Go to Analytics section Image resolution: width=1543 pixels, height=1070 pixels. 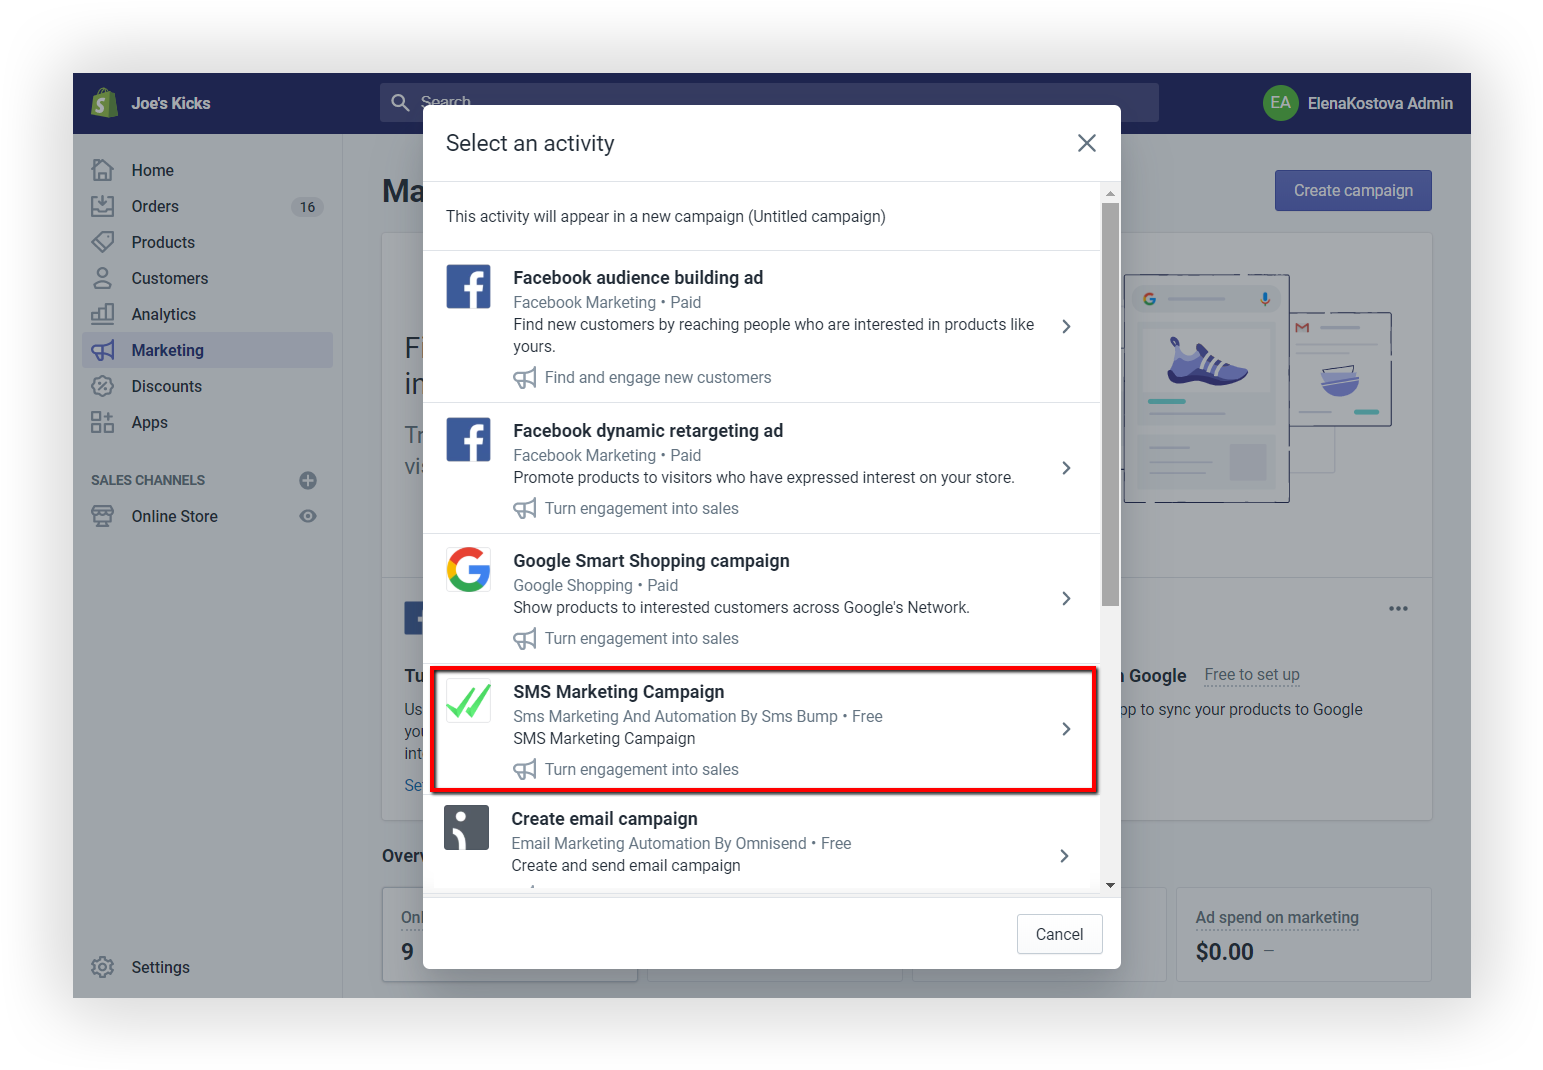pos(164,314)
